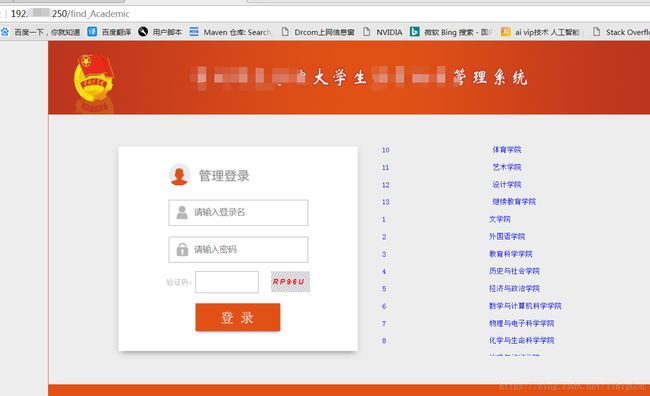This screenshot has height=396, width=650.
Task: Open the Maven 仓库 Search bookmark
Action: 230,32
